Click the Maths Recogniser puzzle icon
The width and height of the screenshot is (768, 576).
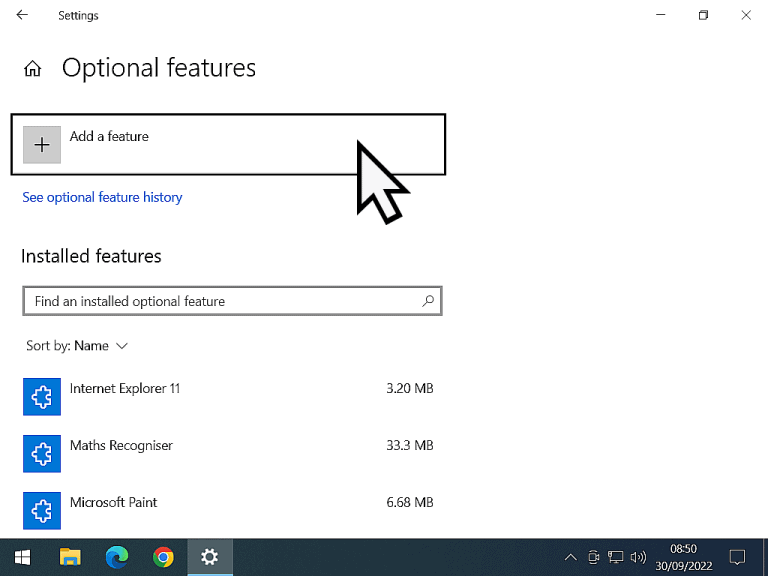[42, 454]
